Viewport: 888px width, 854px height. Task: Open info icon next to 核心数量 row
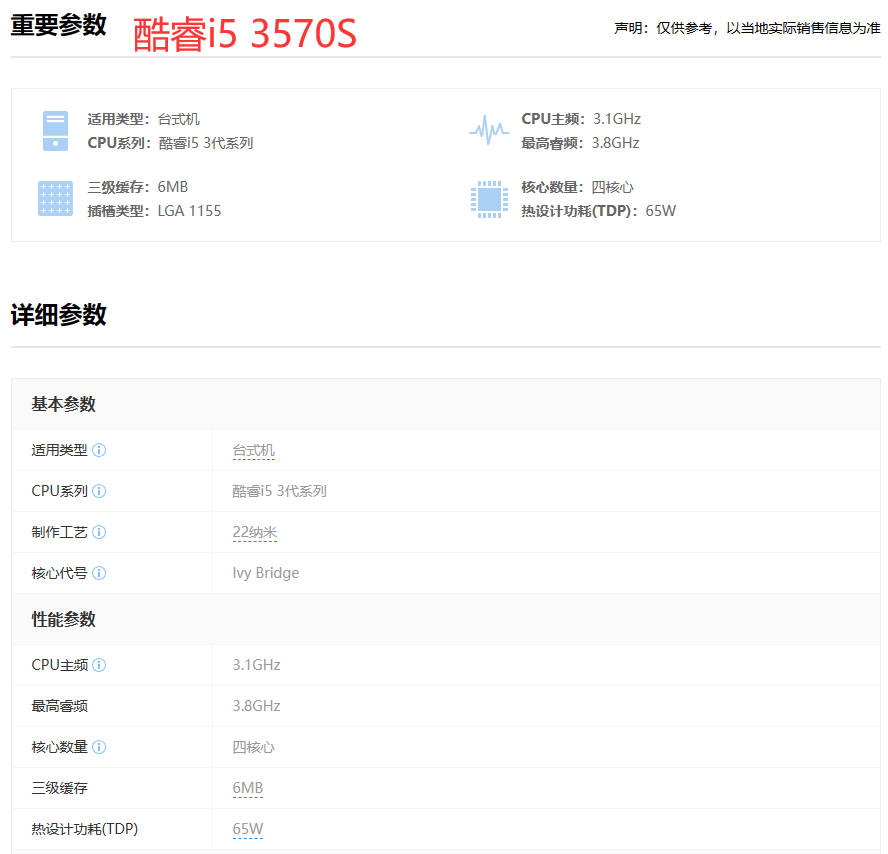pos(99,747)
